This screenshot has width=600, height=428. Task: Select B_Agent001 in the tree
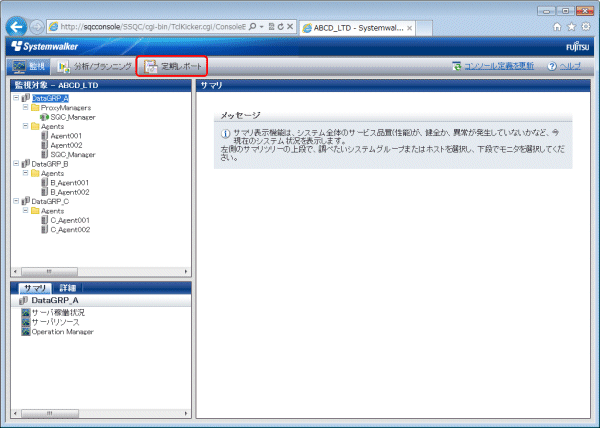coord(70,183)
